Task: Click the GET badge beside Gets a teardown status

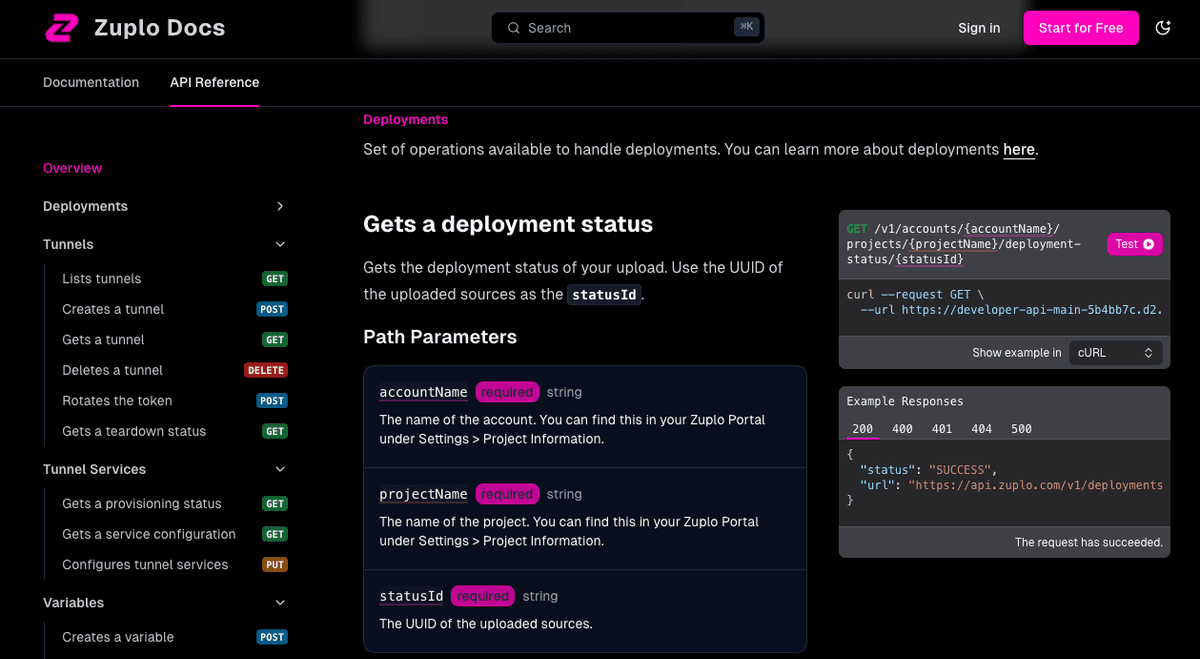Action: (274, 431)
